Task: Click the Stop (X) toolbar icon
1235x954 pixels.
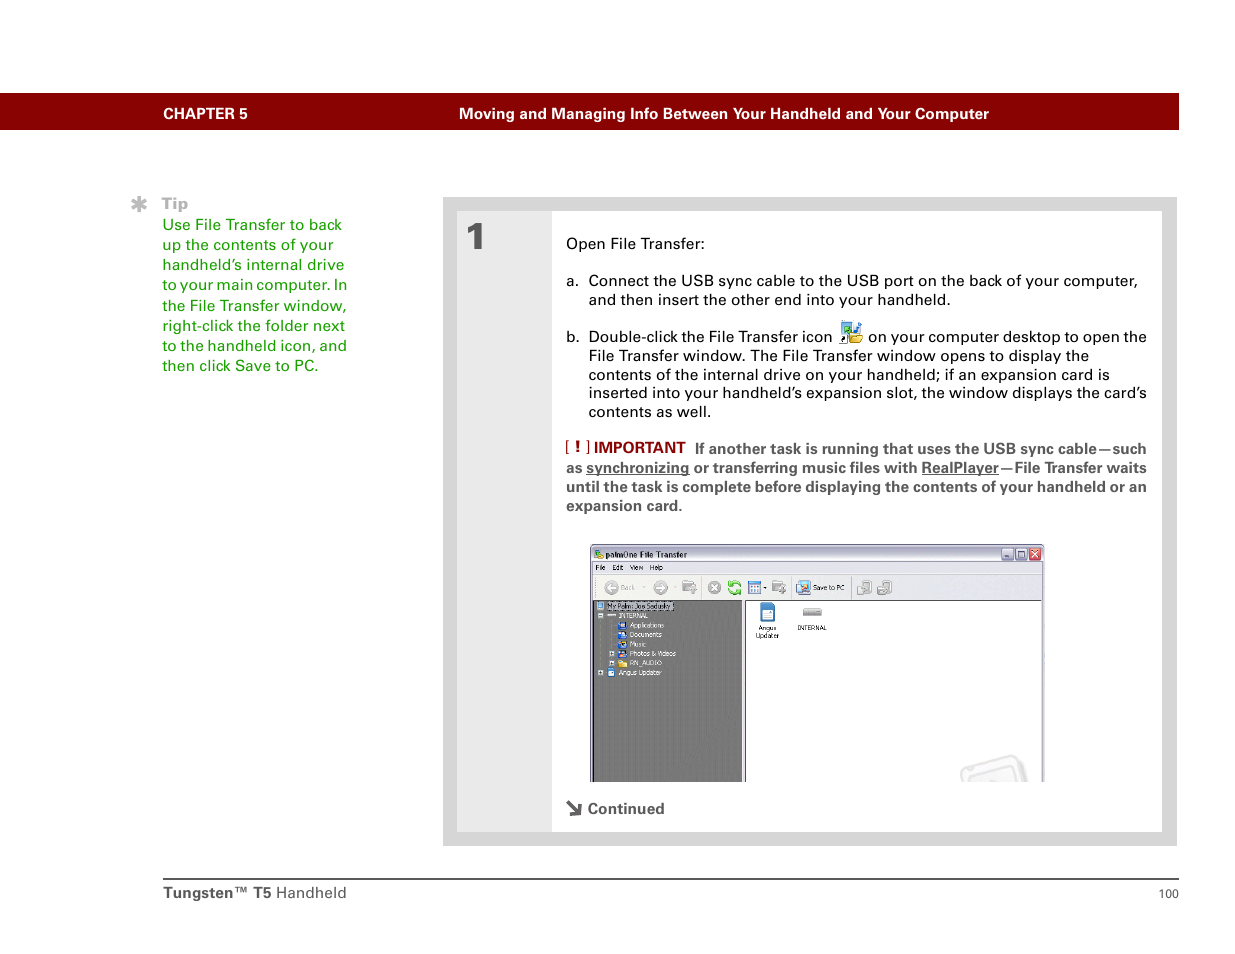Action: 714,588
